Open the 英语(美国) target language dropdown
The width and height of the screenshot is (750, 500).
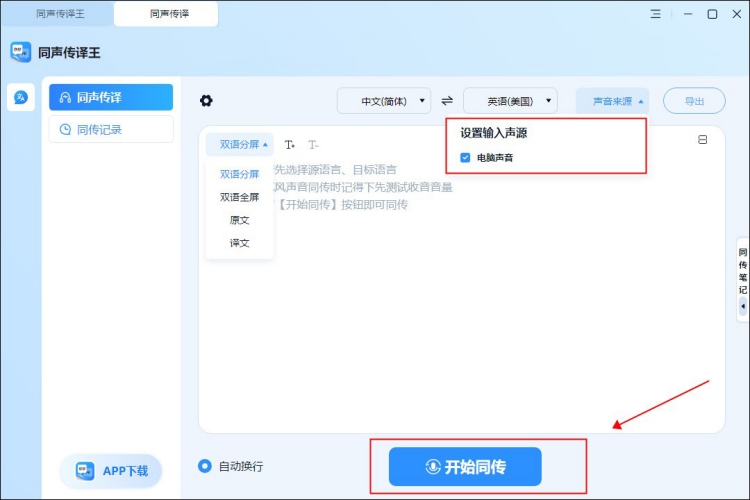(510, 101)
